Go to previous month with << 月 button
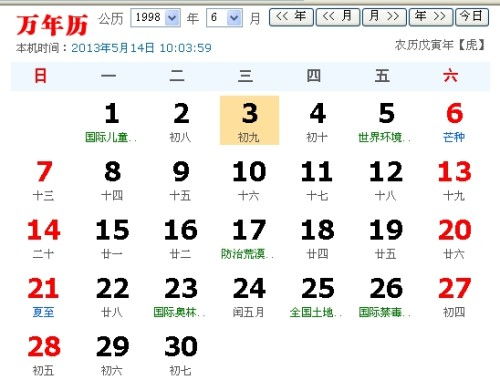 (x=338, y=17)
